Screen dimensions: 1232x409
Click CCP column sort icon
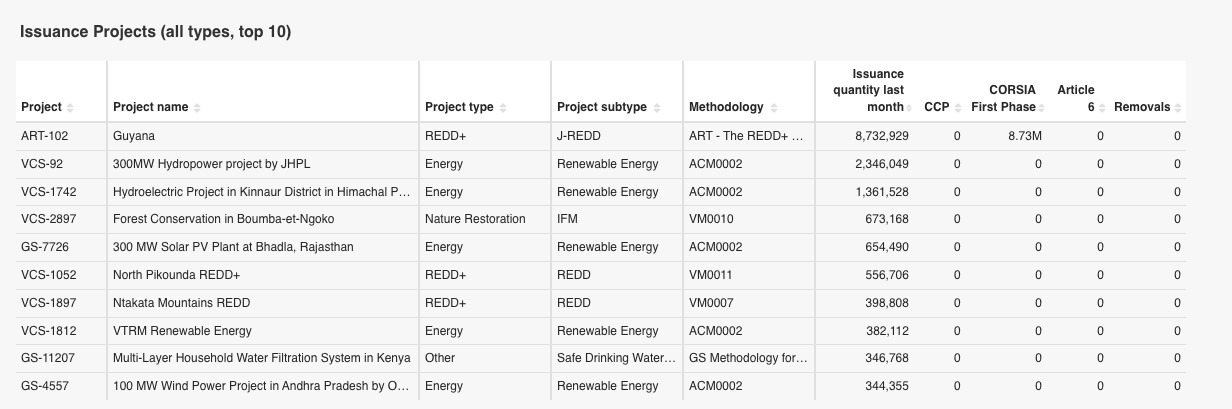pyautogui.click(x=957, y=108)
